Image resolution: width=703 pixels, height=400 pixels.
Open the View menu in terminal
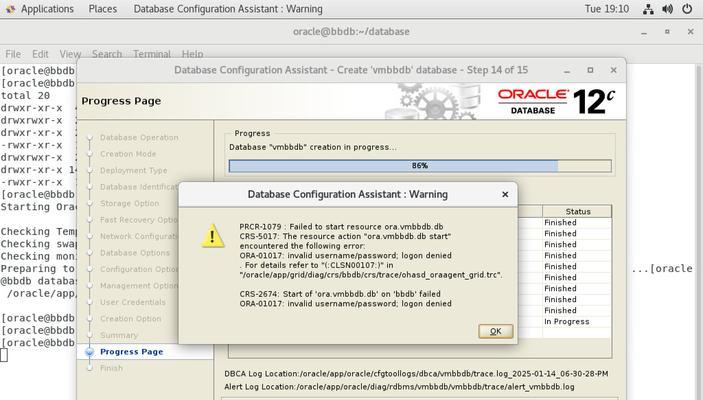coord(70,54)
